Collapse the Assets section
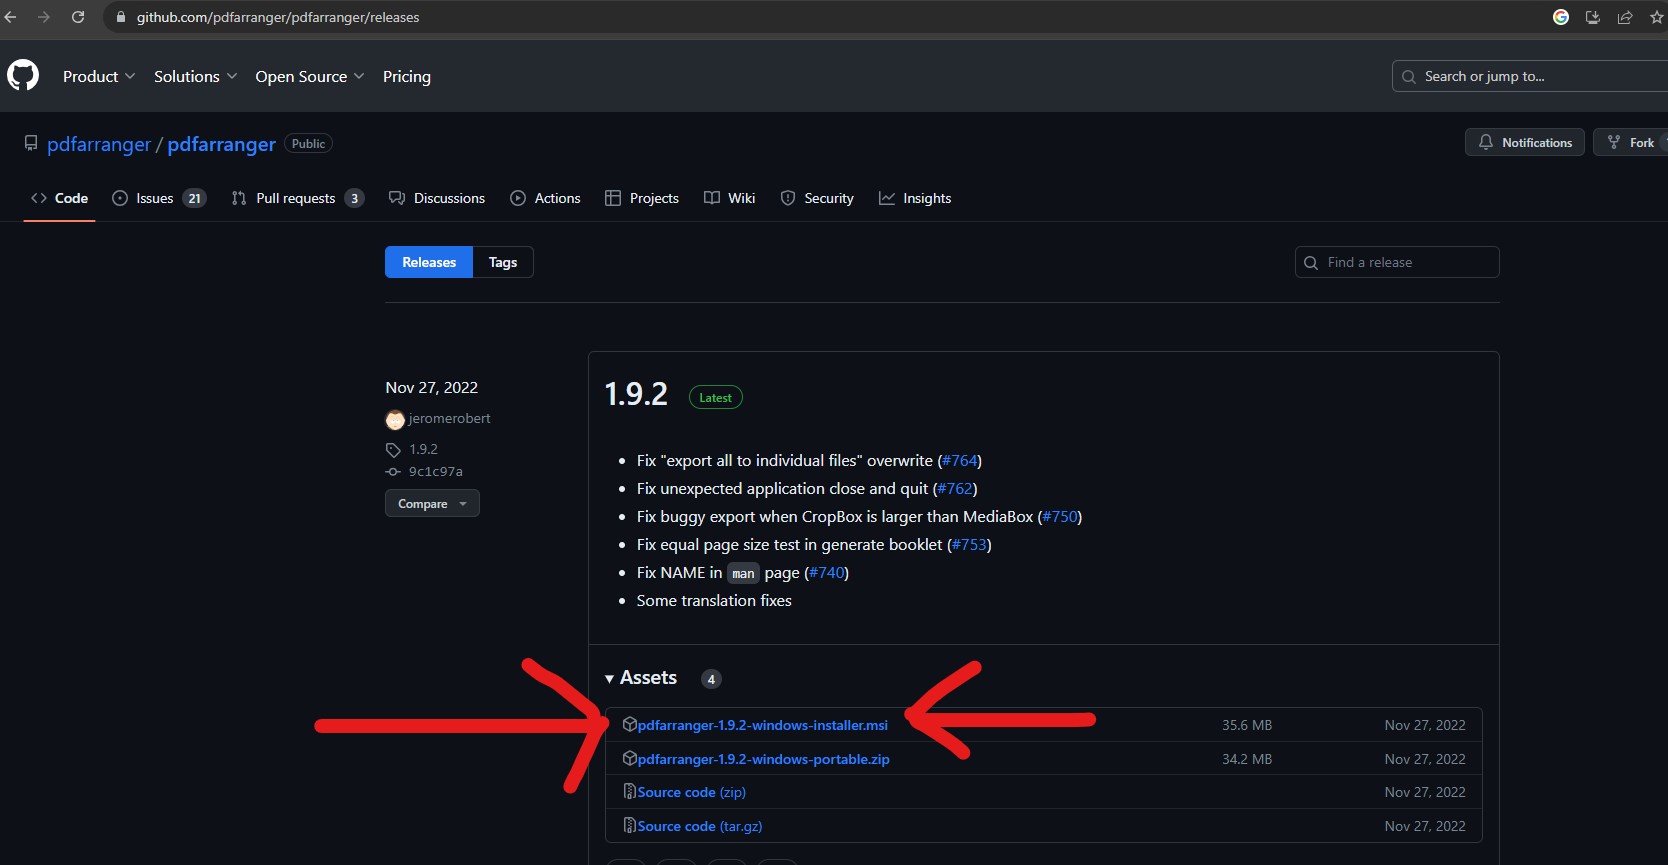 pyautogui.click(x=641, y=678)
